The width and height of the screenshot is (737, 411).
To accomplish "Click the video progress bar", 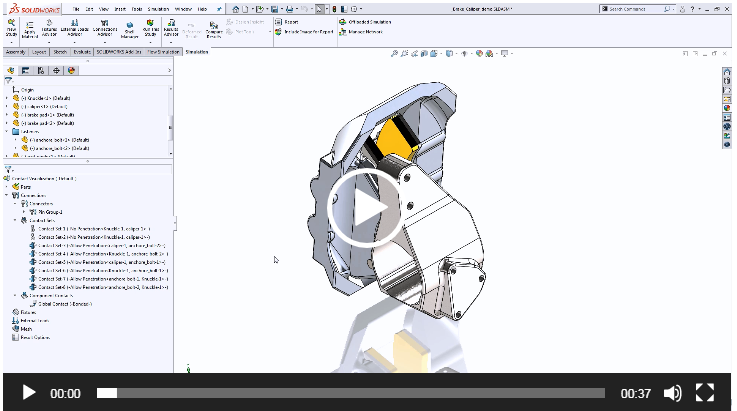I will [x=350, y=393].
